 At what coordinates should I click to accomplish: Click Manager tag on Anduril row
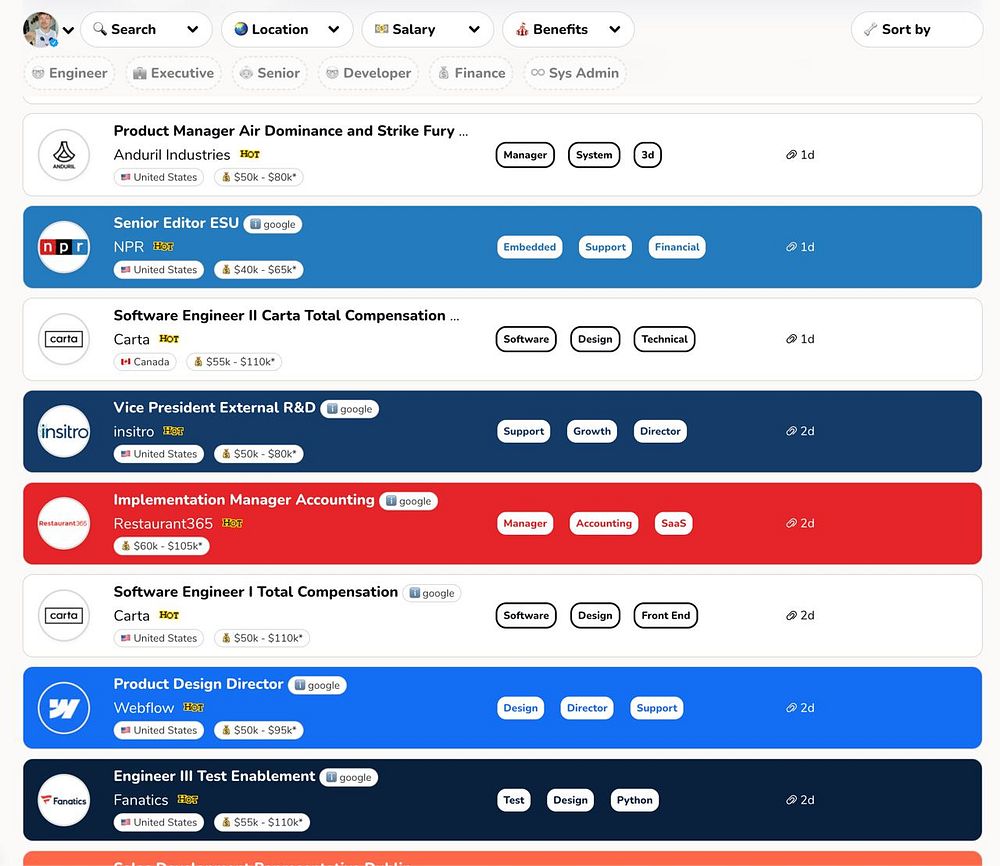[525, 155]
